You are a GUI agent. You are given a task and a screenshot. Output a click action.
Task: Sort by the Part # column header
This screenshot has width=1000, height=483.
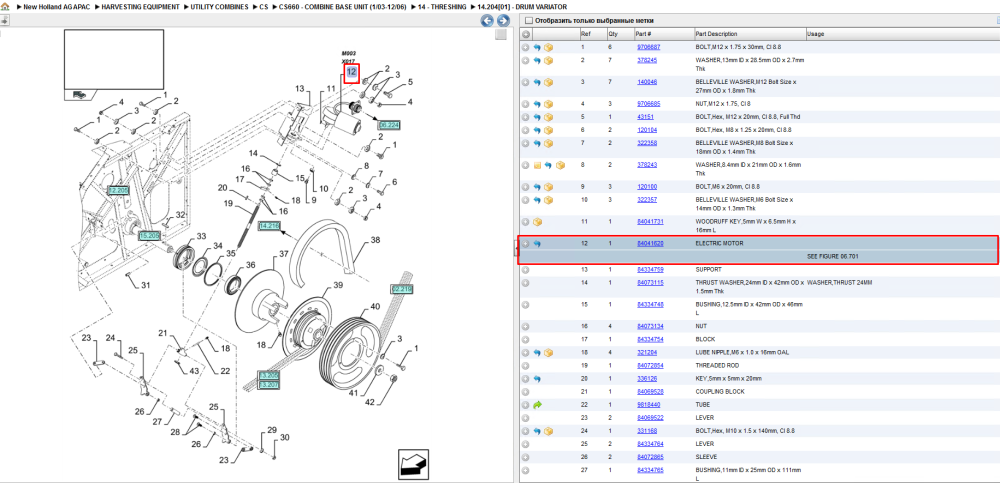click(x=643, y=34)
